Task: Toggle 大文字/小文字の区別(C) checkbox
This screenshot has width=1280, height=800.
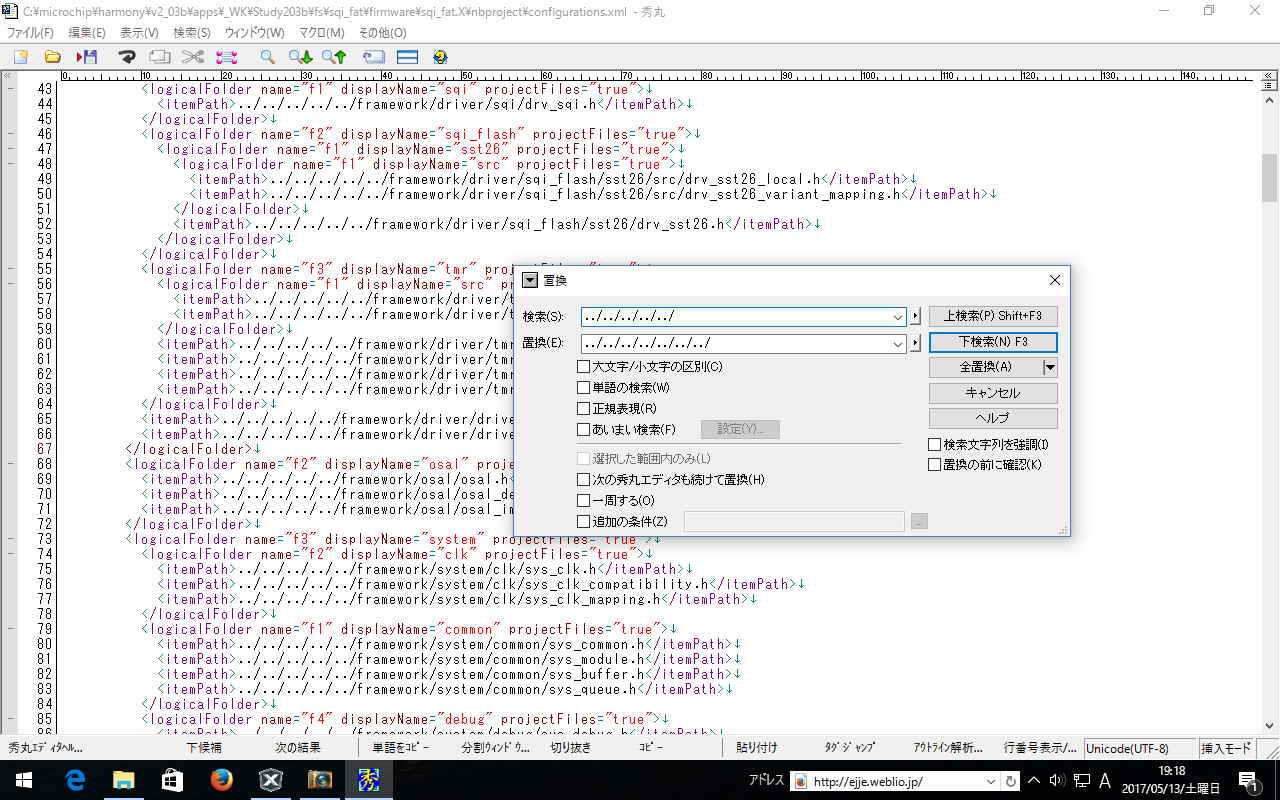Action: coord(584,367)
